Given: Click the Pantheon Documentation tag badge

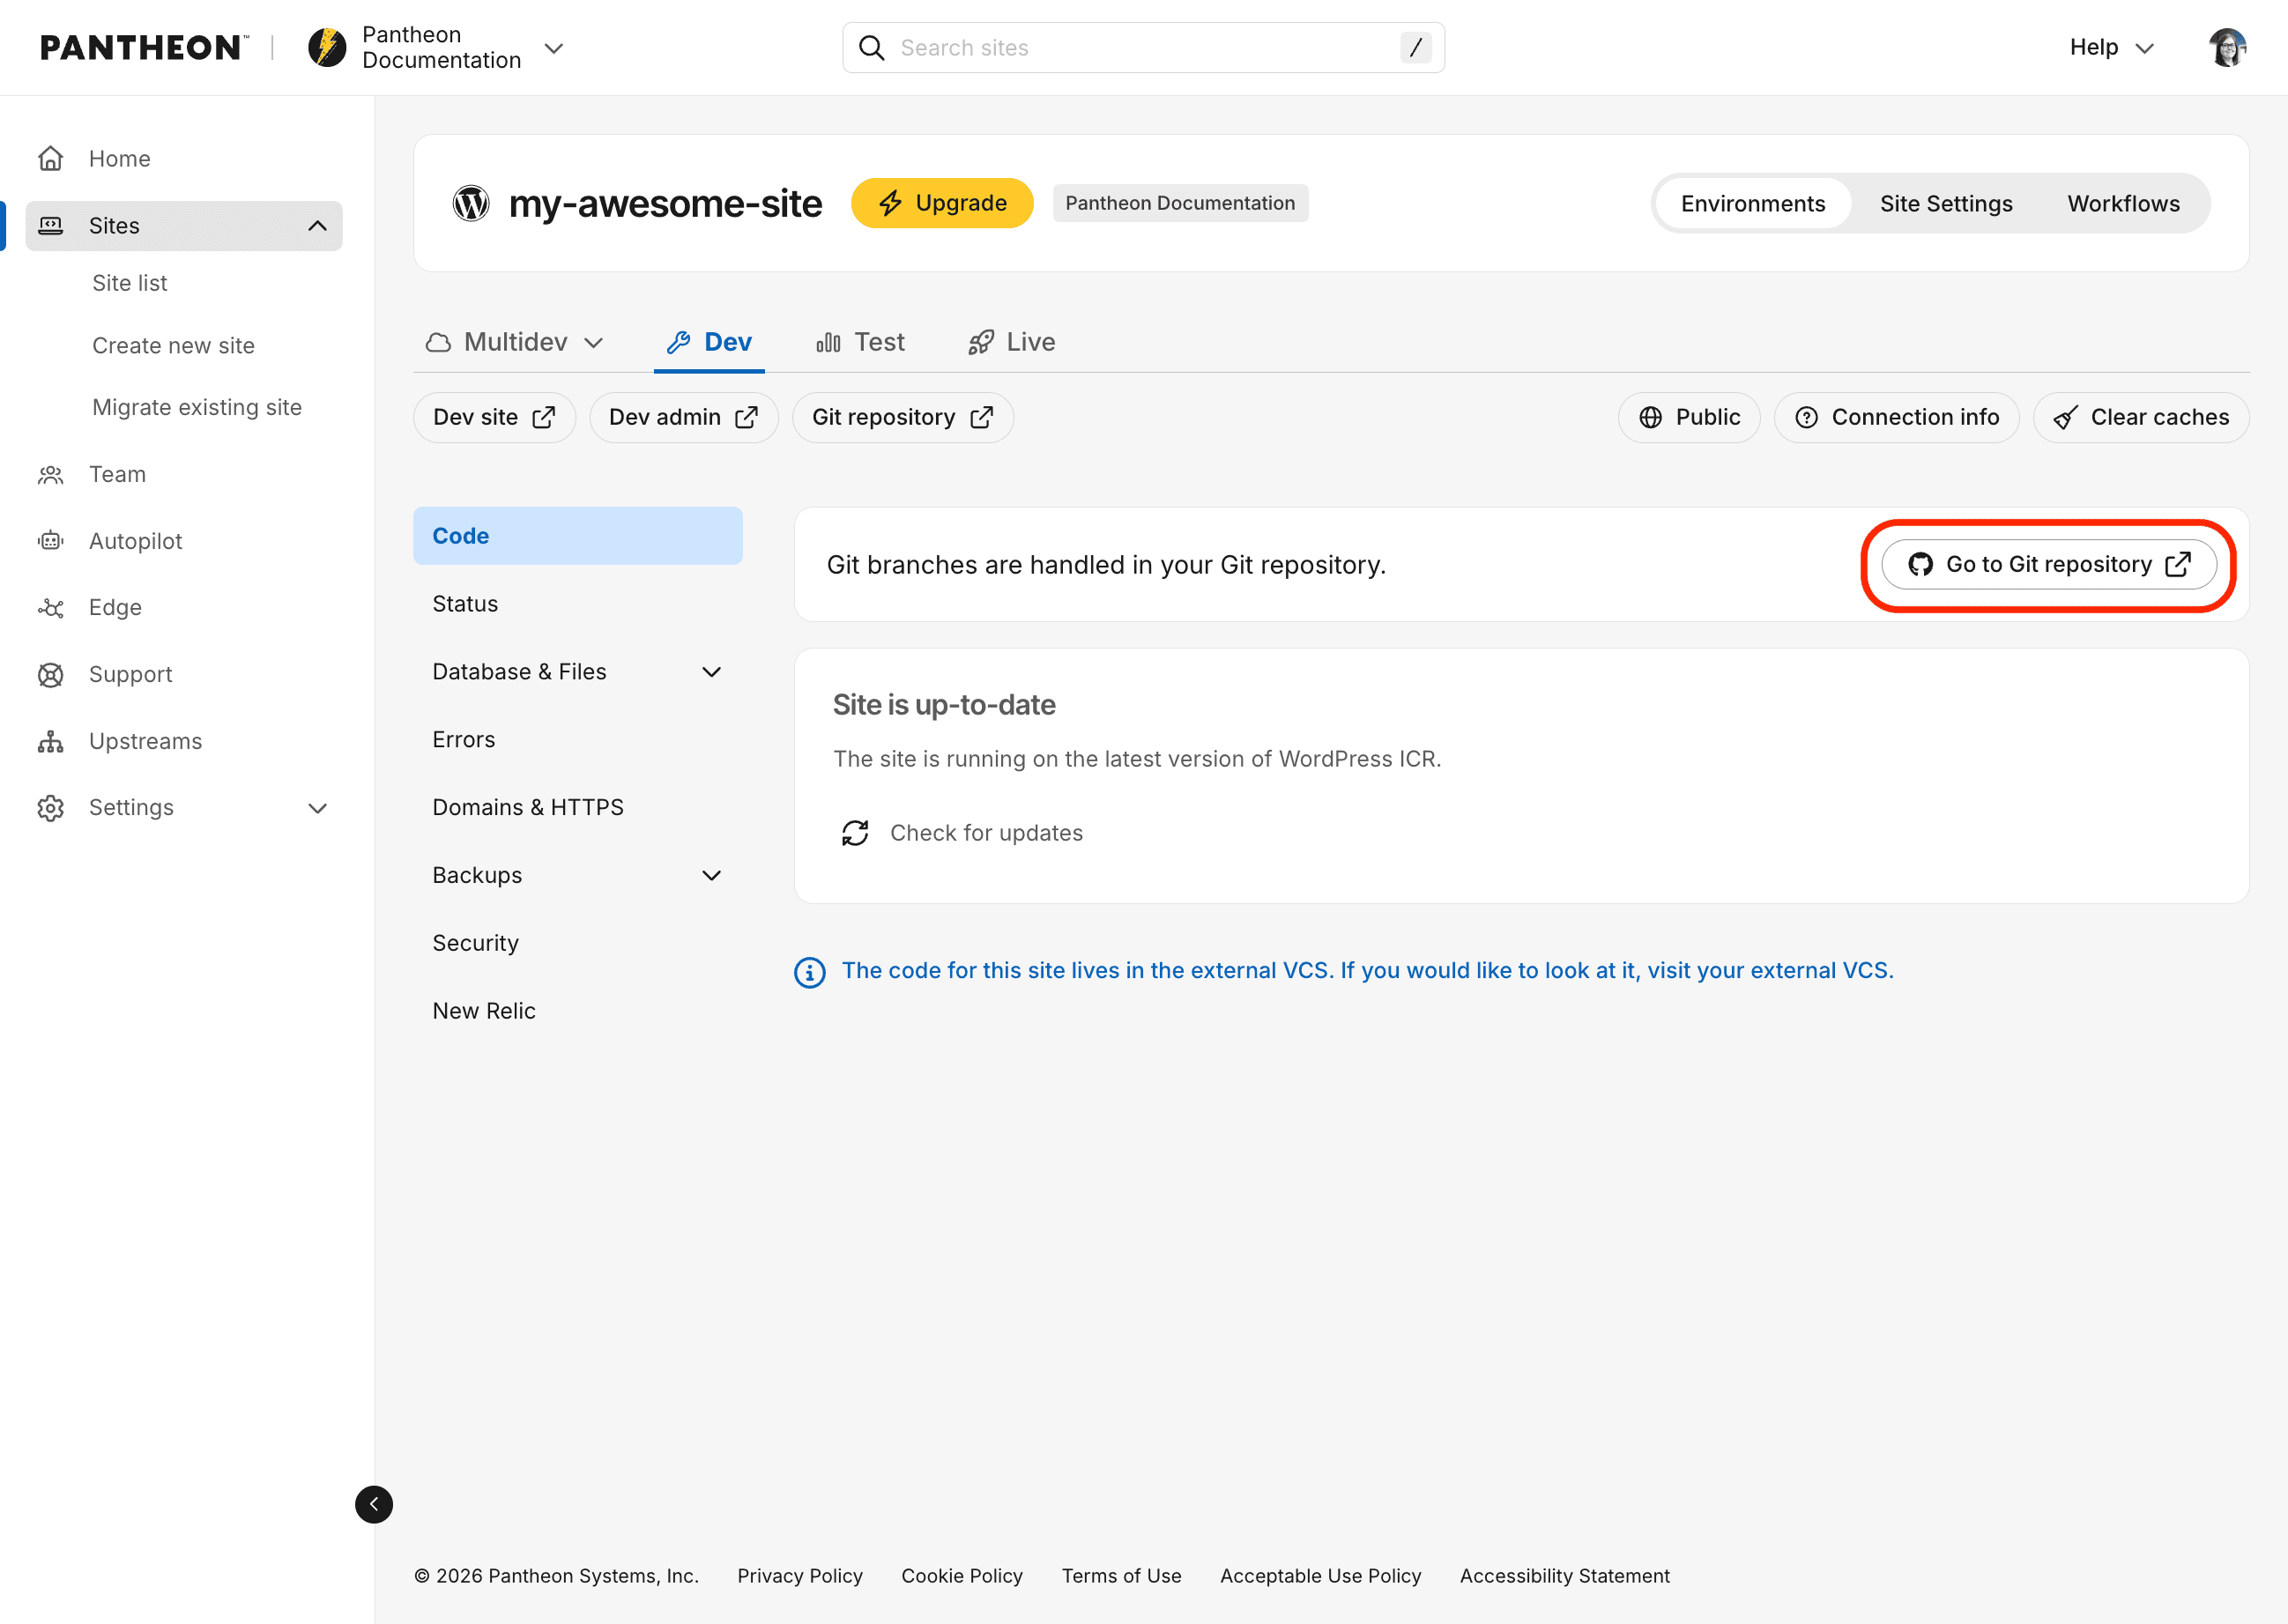Looking at the screenshot, I should pos(1180,204).
